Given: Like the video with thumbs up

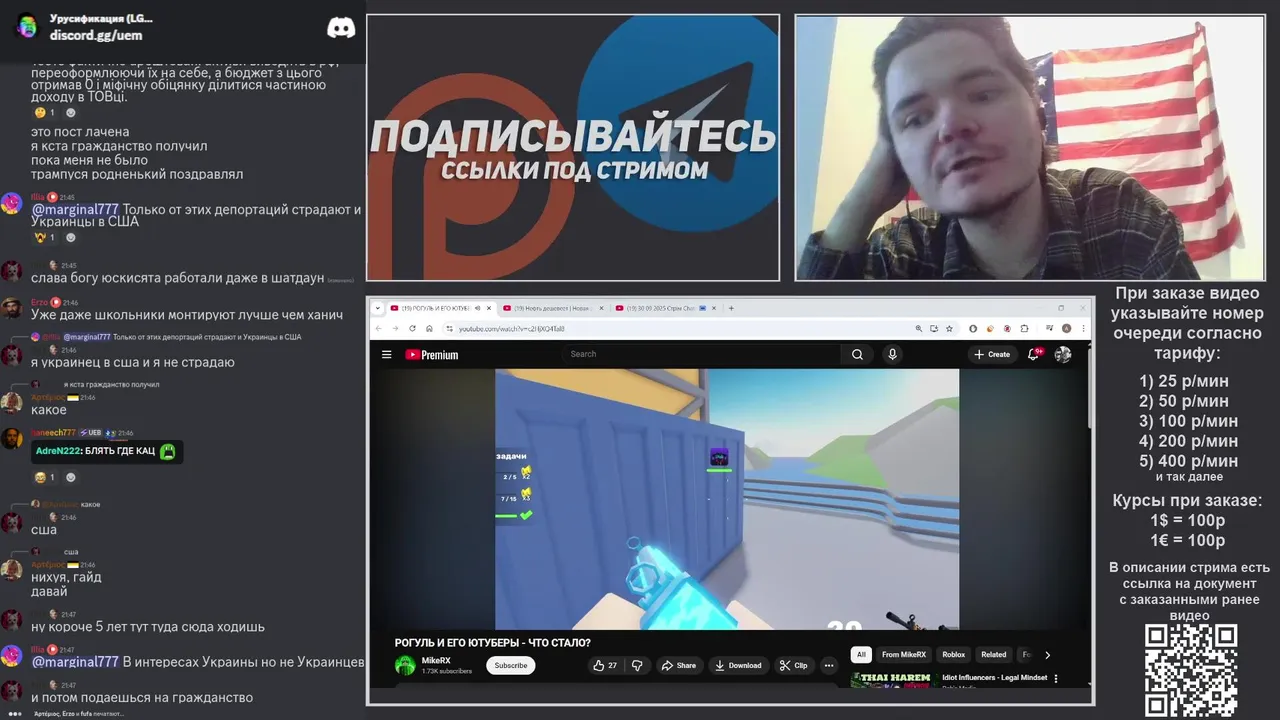Looking at the screenshot, I should click(605, 665).
